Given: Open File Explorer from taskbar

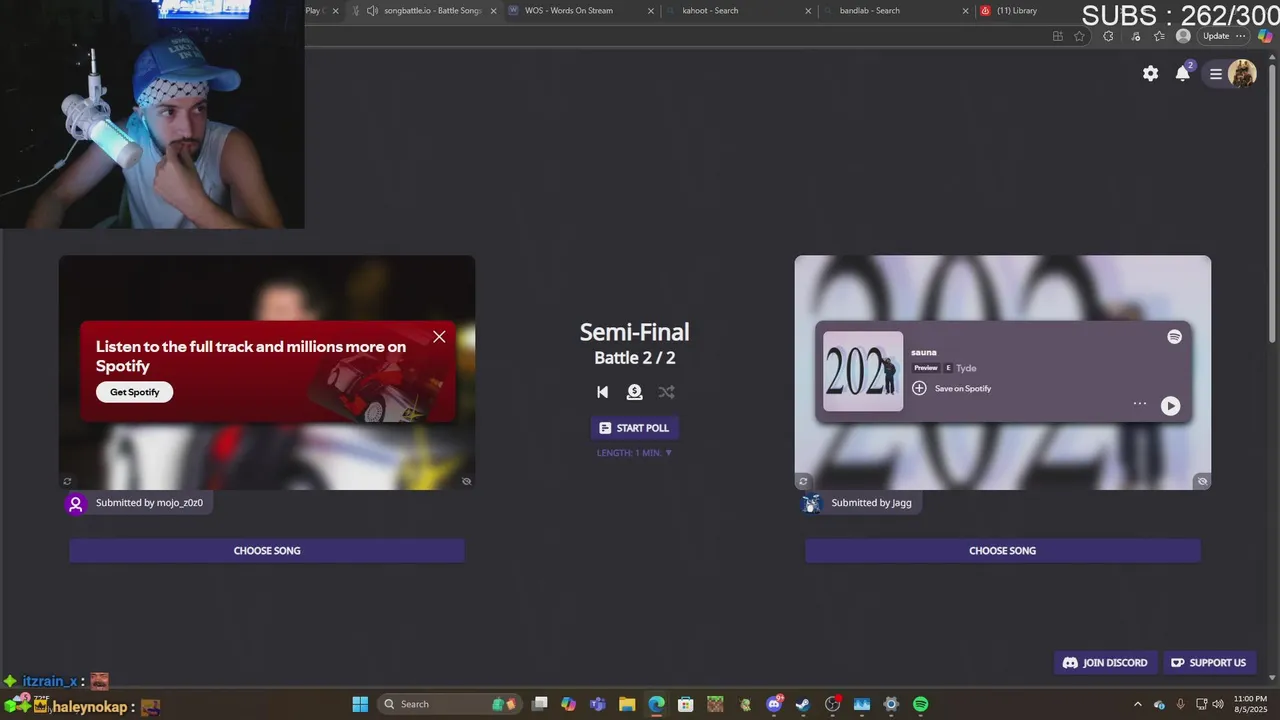Looking at the screenshot, I should (x=627, y=704).
